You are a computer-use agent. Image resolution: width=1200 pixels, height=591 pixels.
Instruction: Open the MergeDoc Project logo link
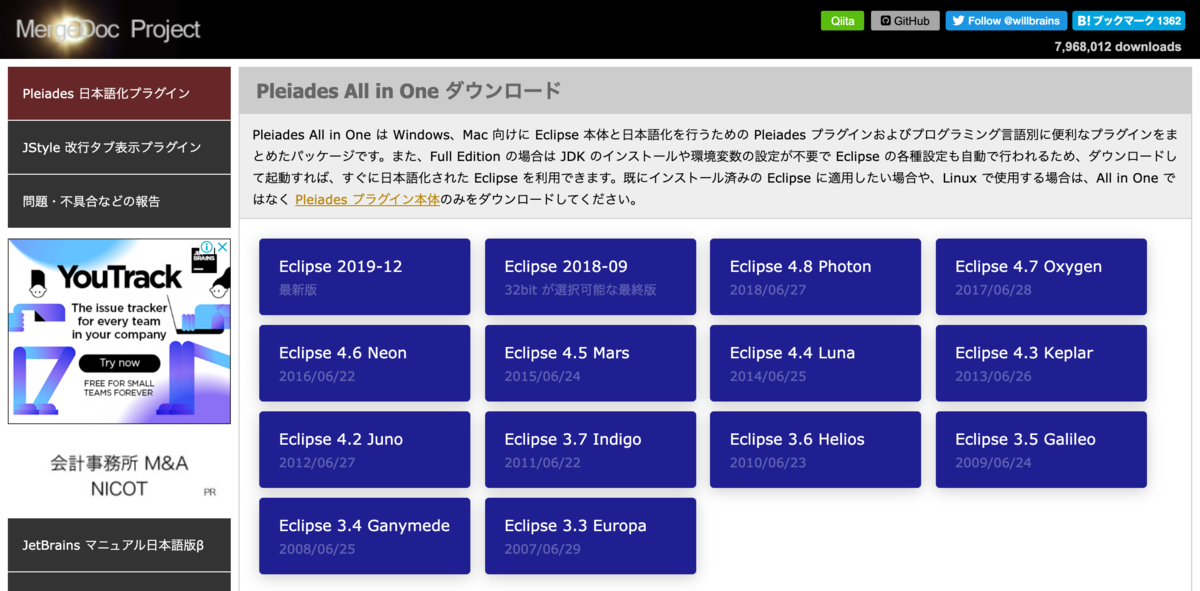(108, 29)
